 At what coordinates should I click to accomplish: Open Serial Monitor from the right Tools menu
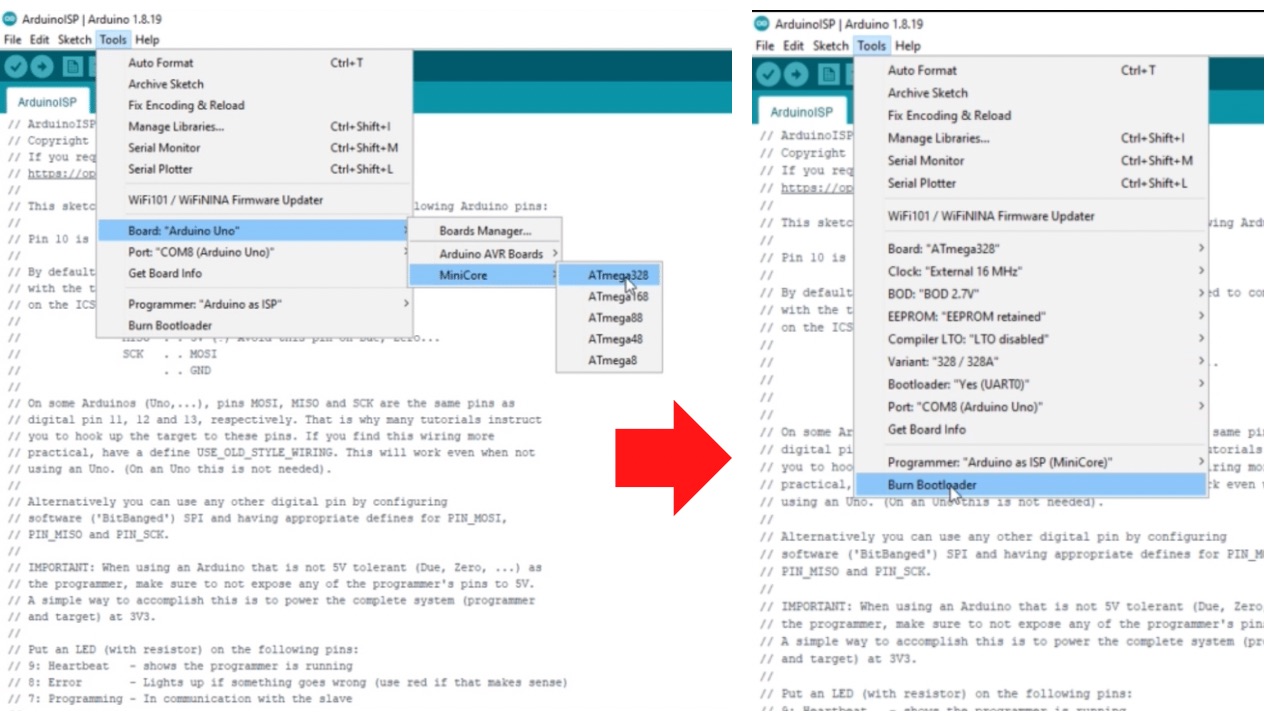click(1031, 160)
